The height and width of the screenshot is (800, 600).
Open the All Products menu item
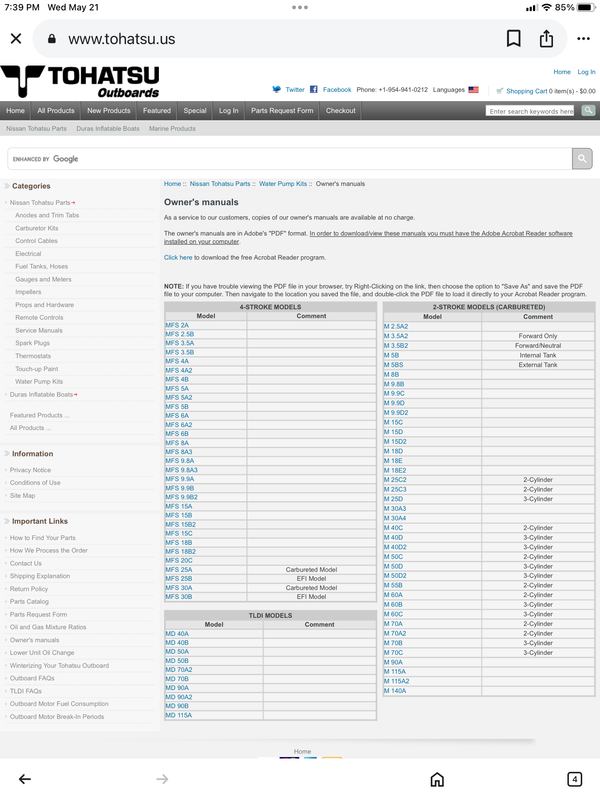pos(56,110)
